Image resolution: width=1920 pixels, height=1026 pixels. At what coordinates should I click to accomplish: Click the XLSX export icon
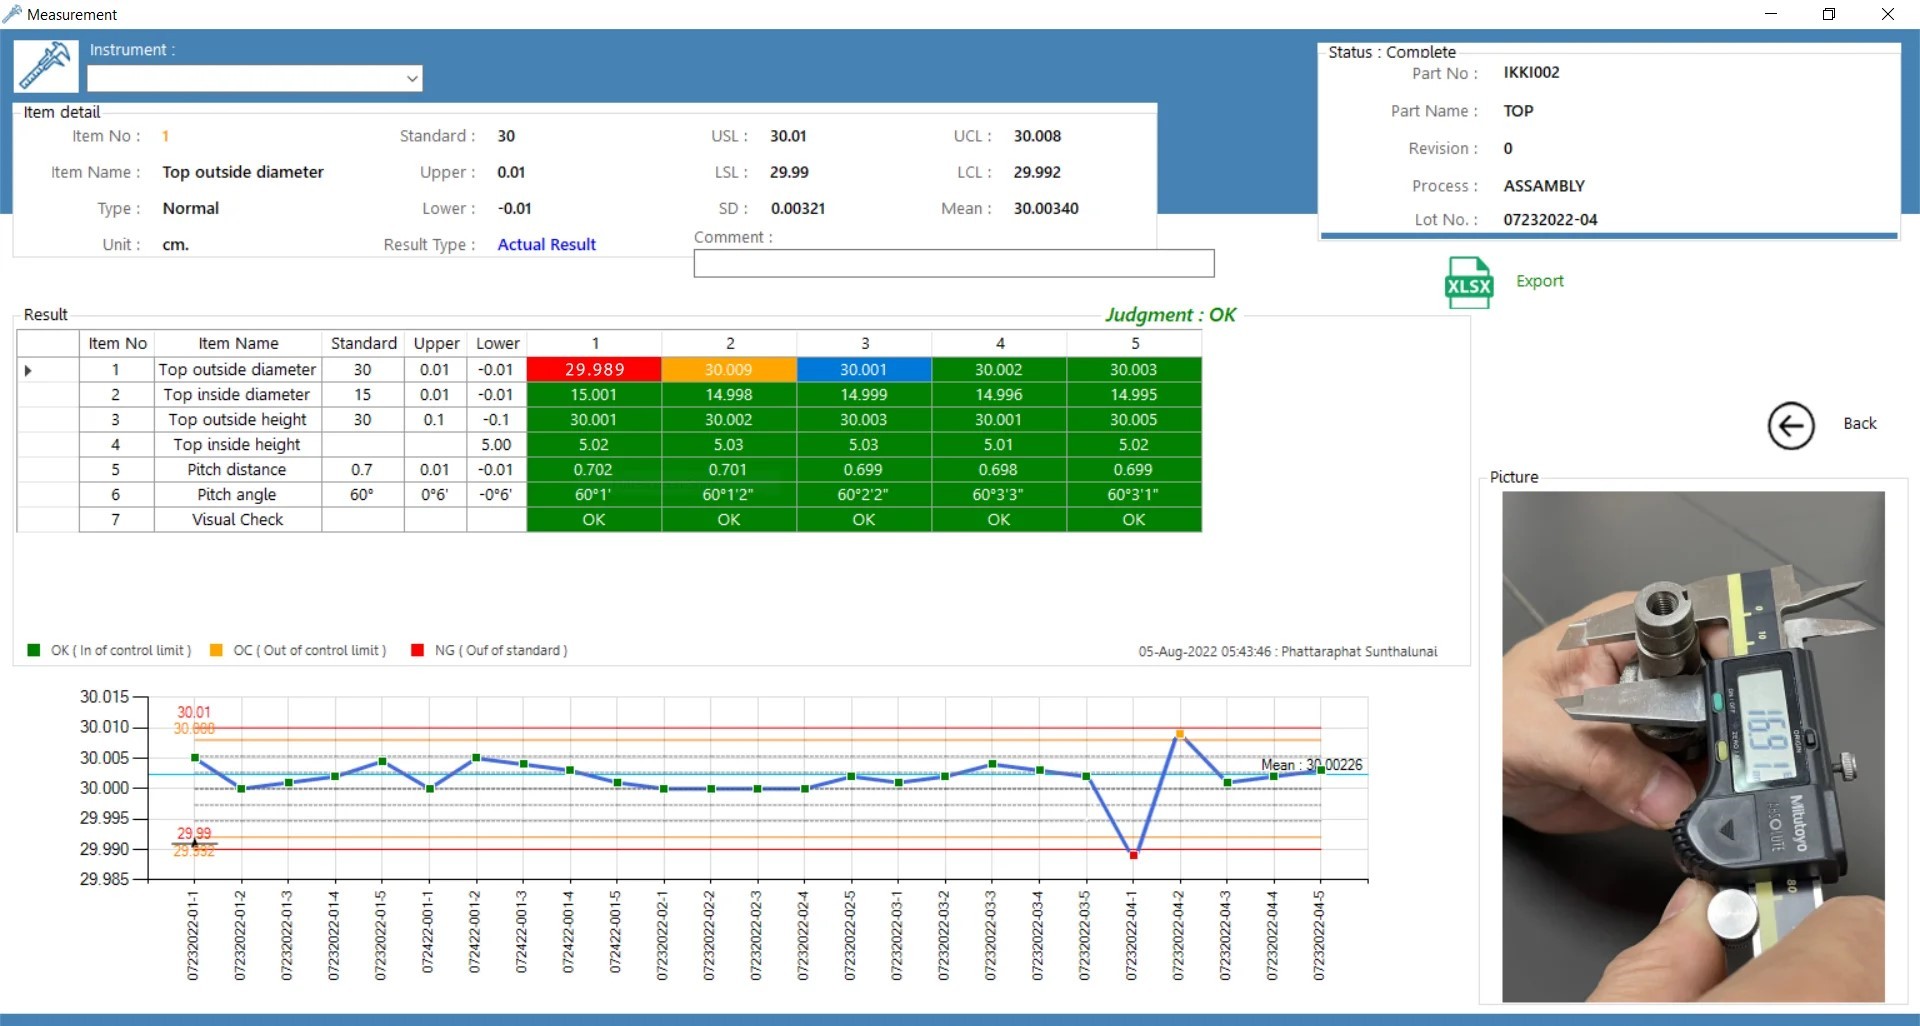(x=1468, y=283)
